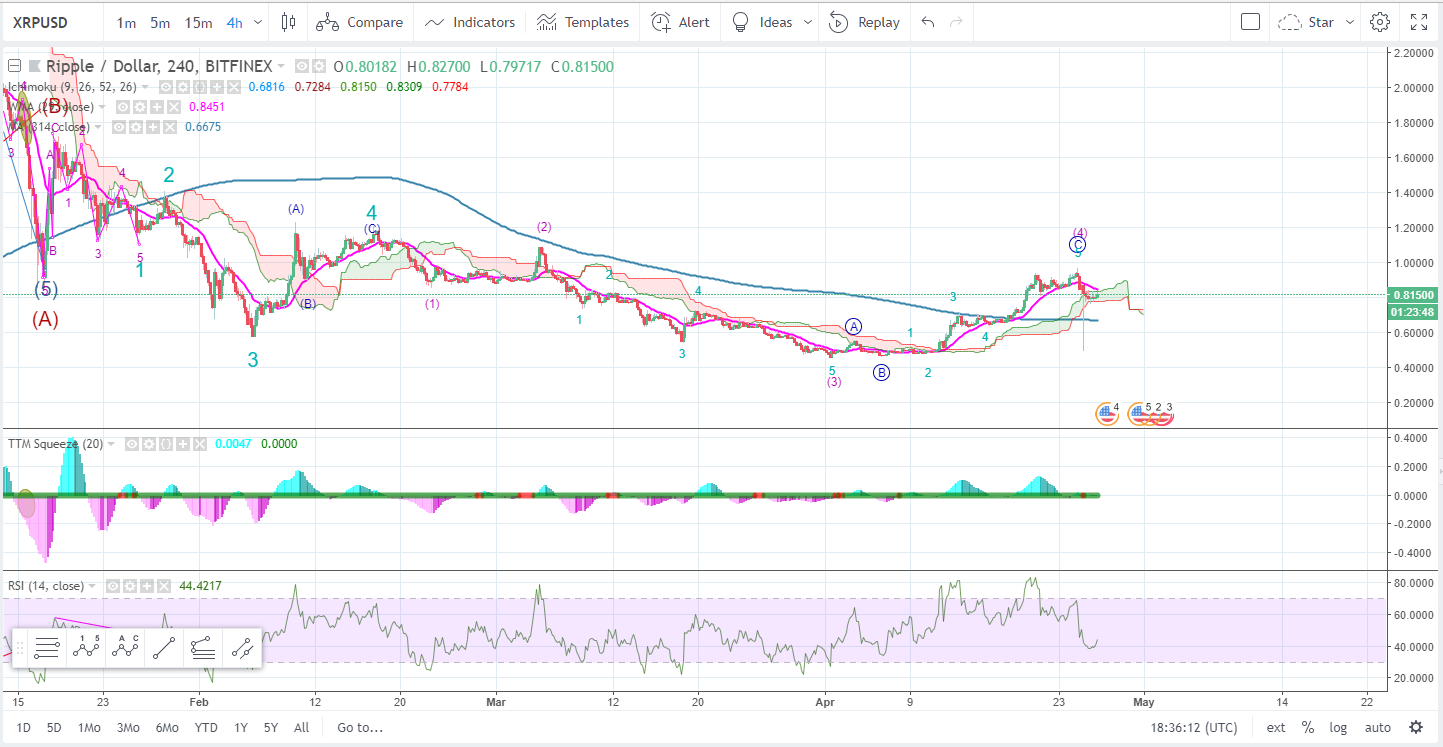Undo the last chart action

pos(928,22)
